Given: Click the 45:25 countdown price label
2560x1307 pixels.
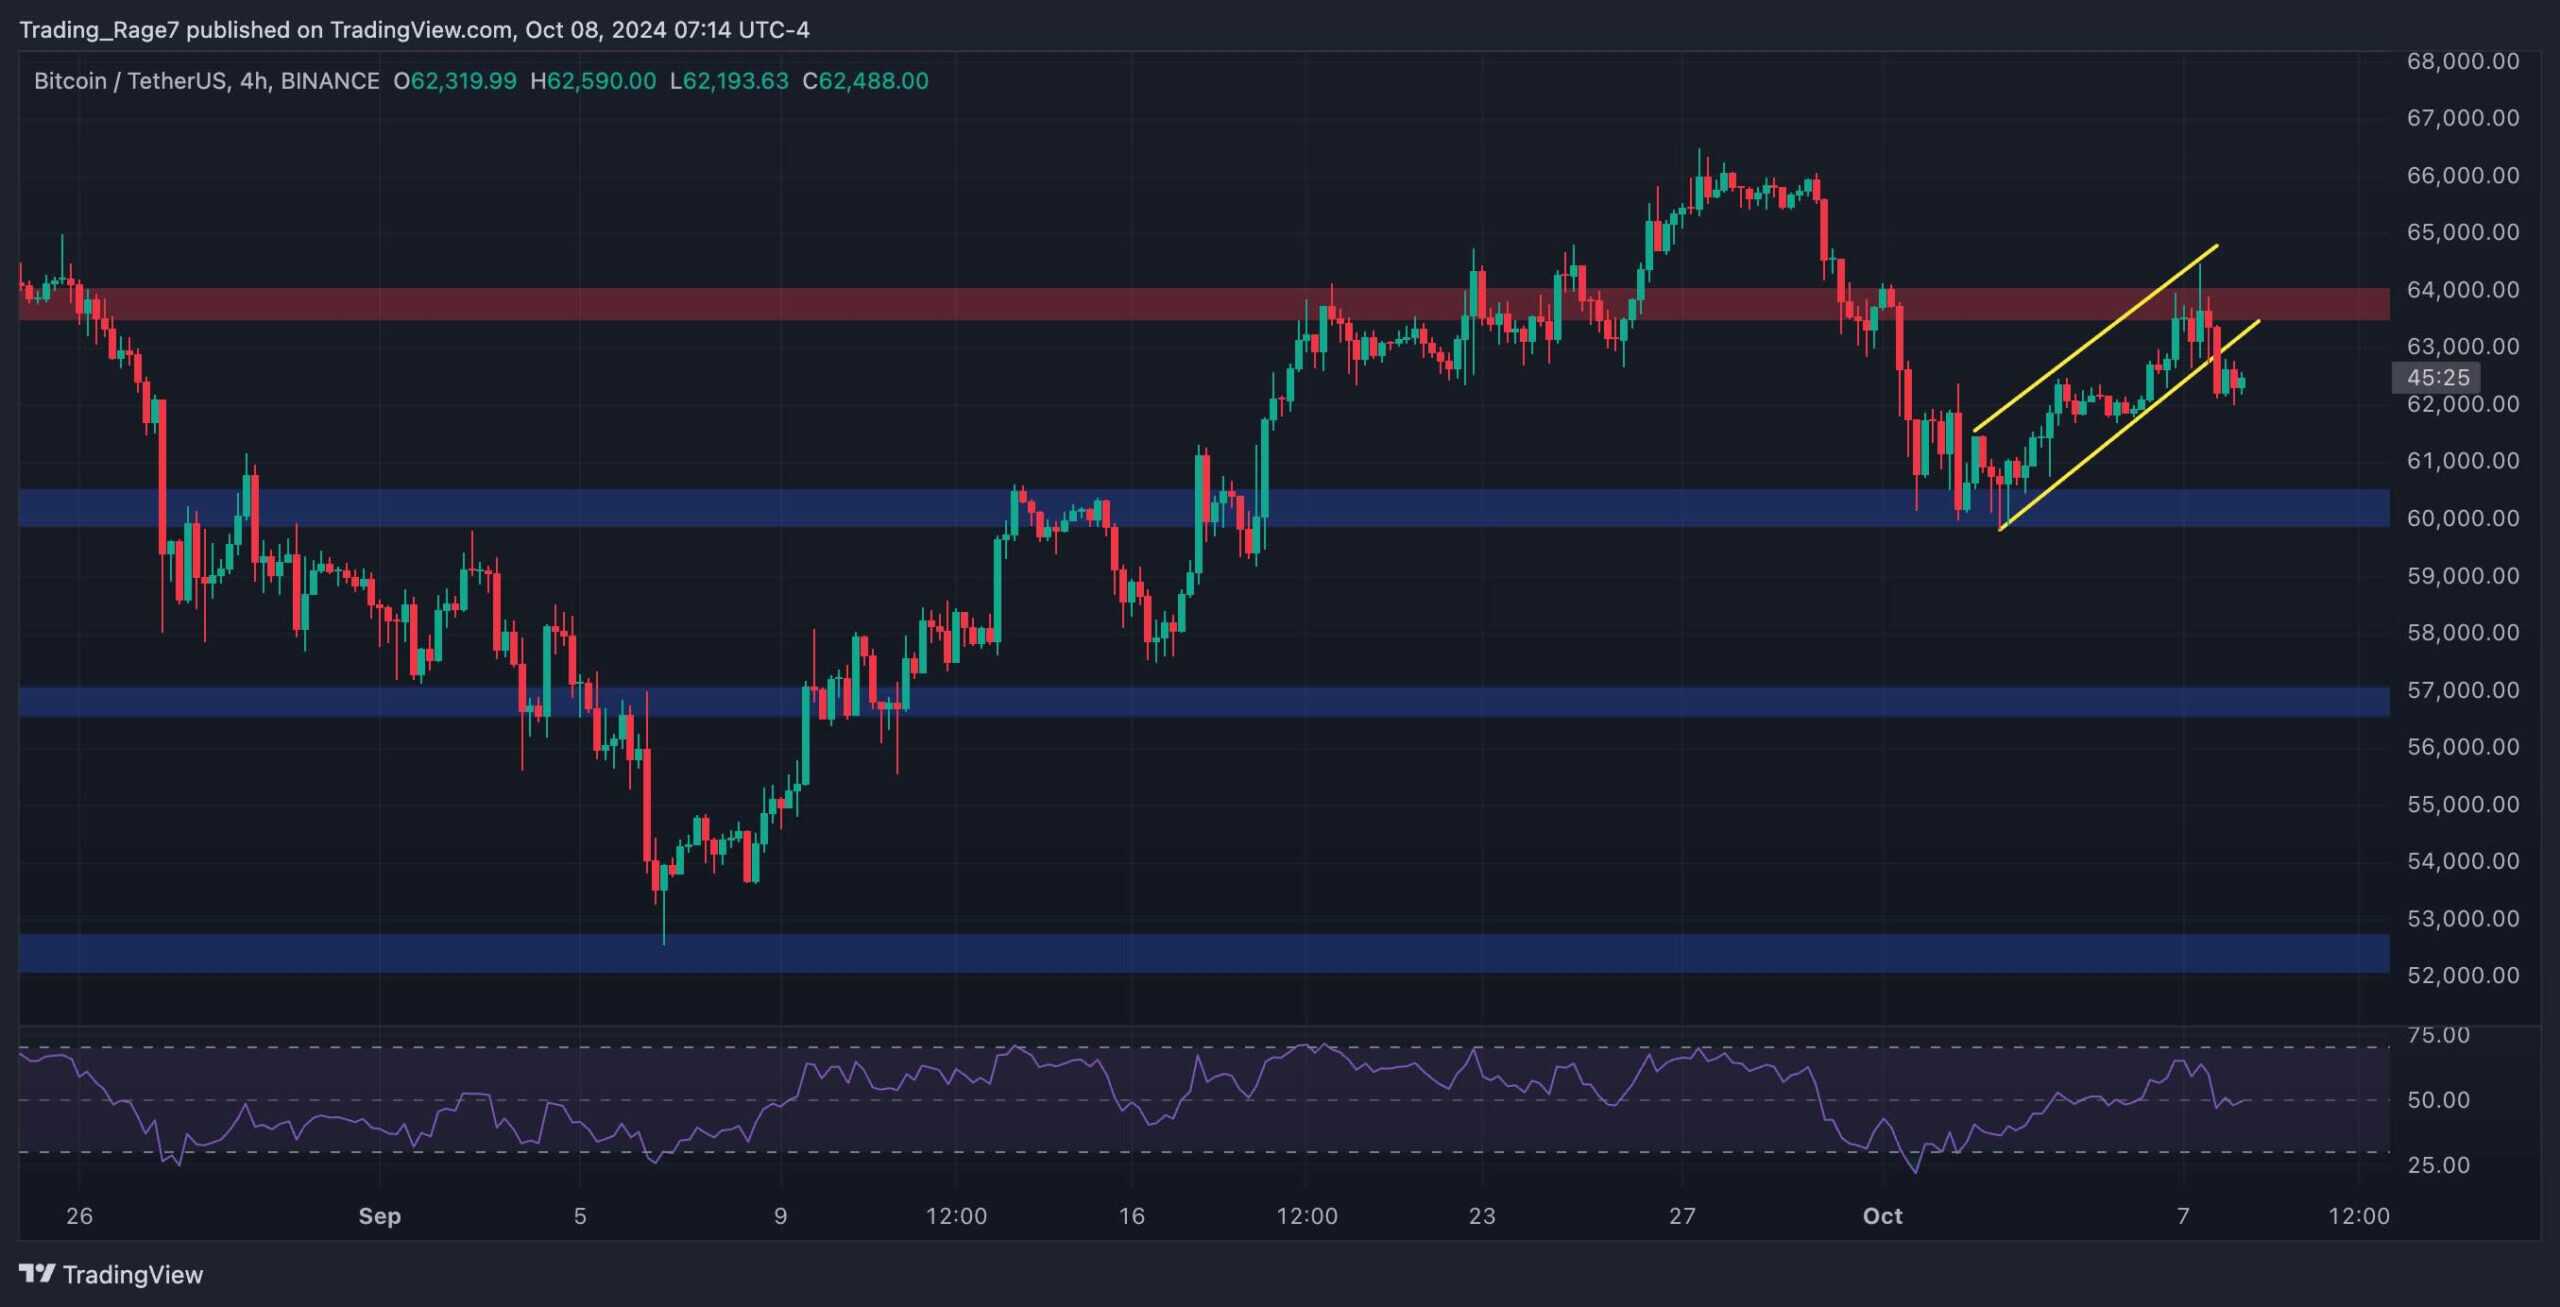Looking at the screenshot, I should (x=2438, y=377).
